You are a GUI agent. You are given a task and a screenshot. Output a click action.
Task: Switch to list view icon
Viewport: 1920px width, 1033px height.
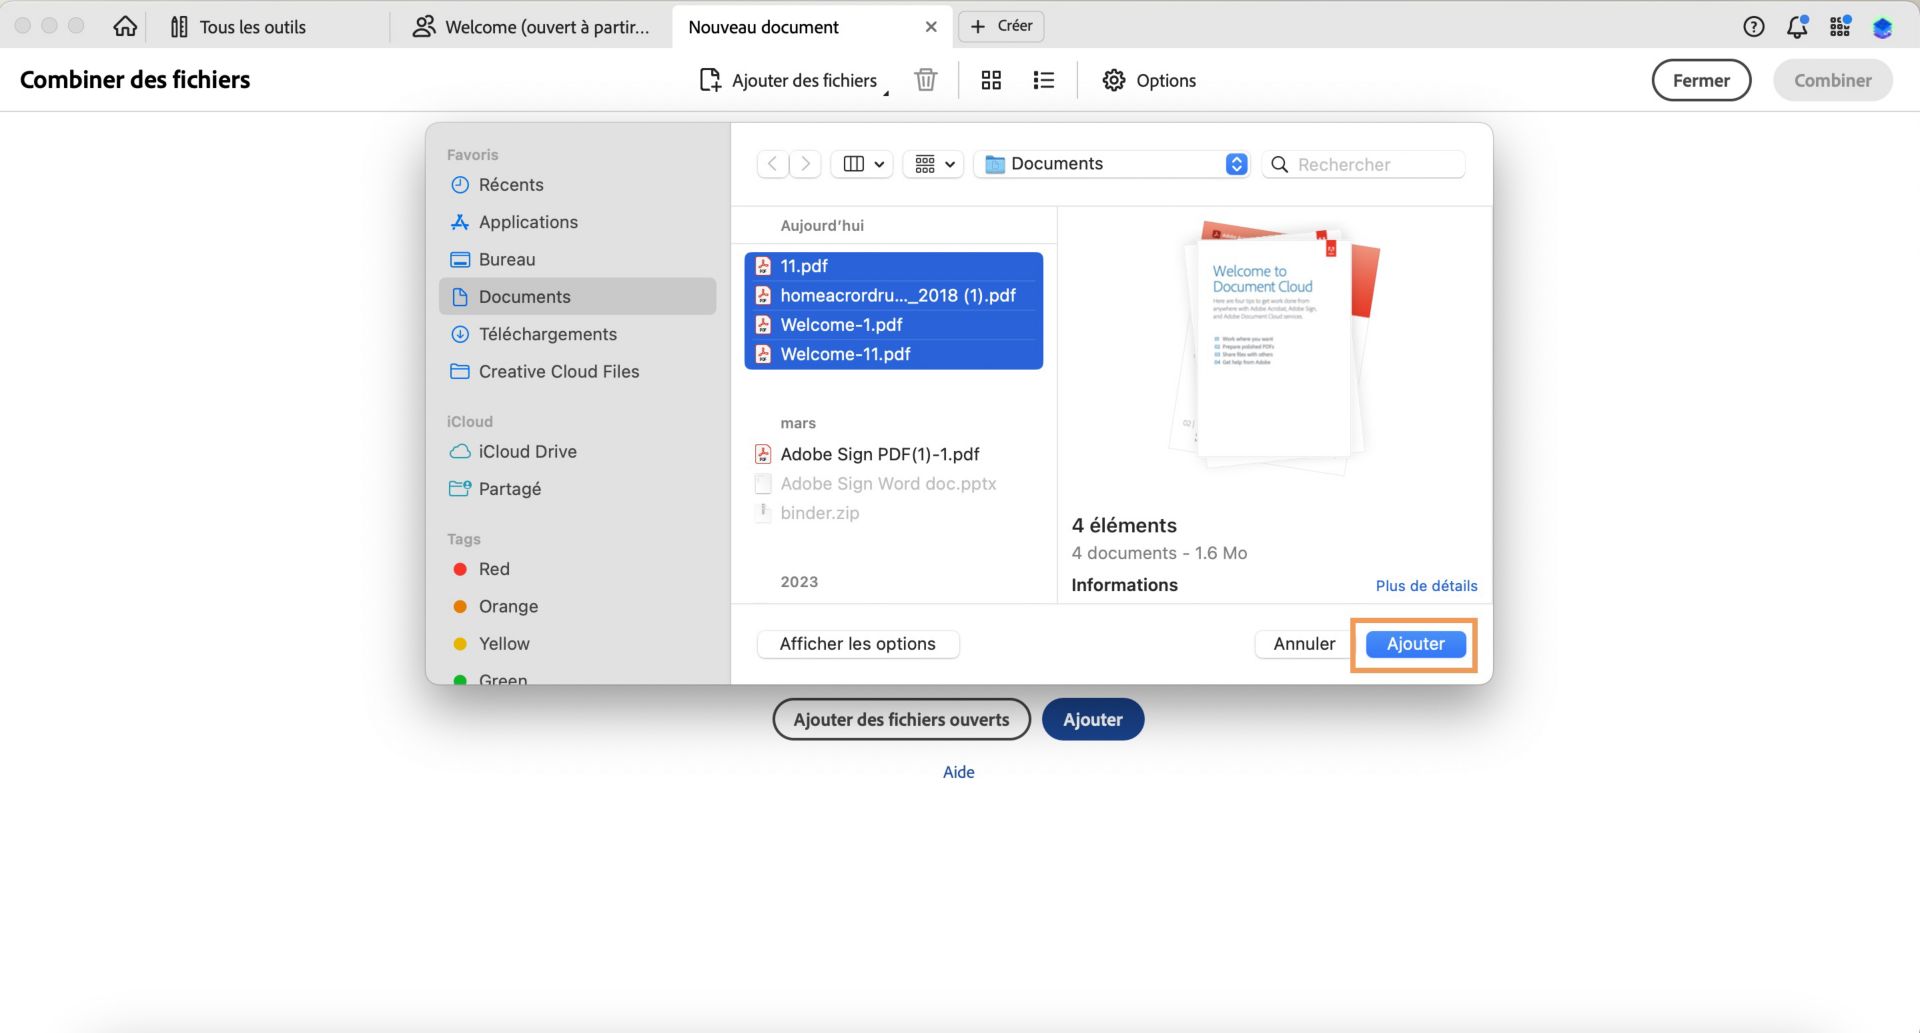coord(1044,80)
